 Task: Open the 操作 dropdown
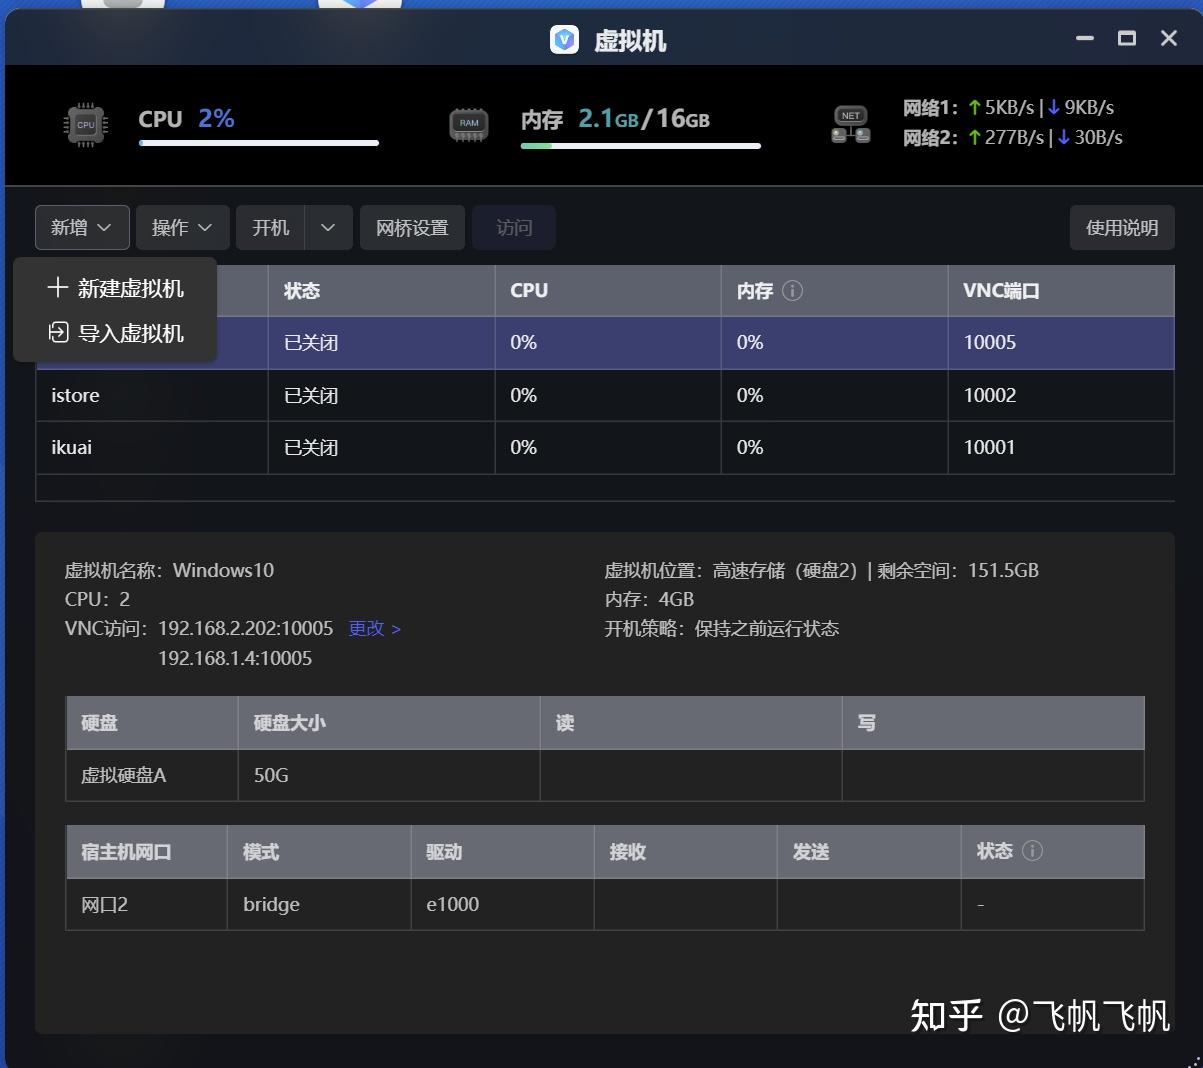tap(181, 227)
